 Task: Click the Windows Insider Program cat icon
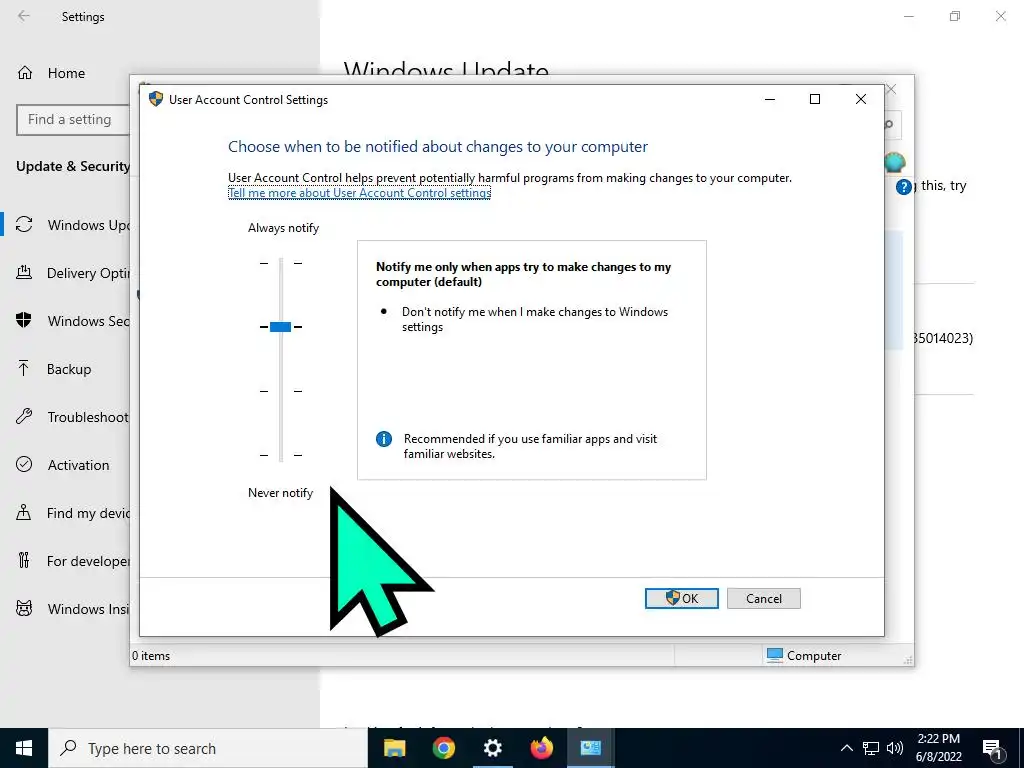[x=24, y=609]
